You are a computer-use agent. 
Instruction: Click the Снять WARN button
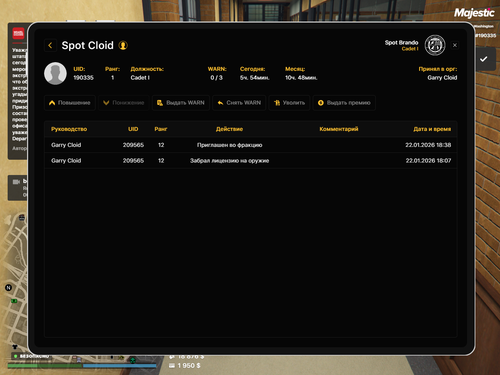pos(239,103)
